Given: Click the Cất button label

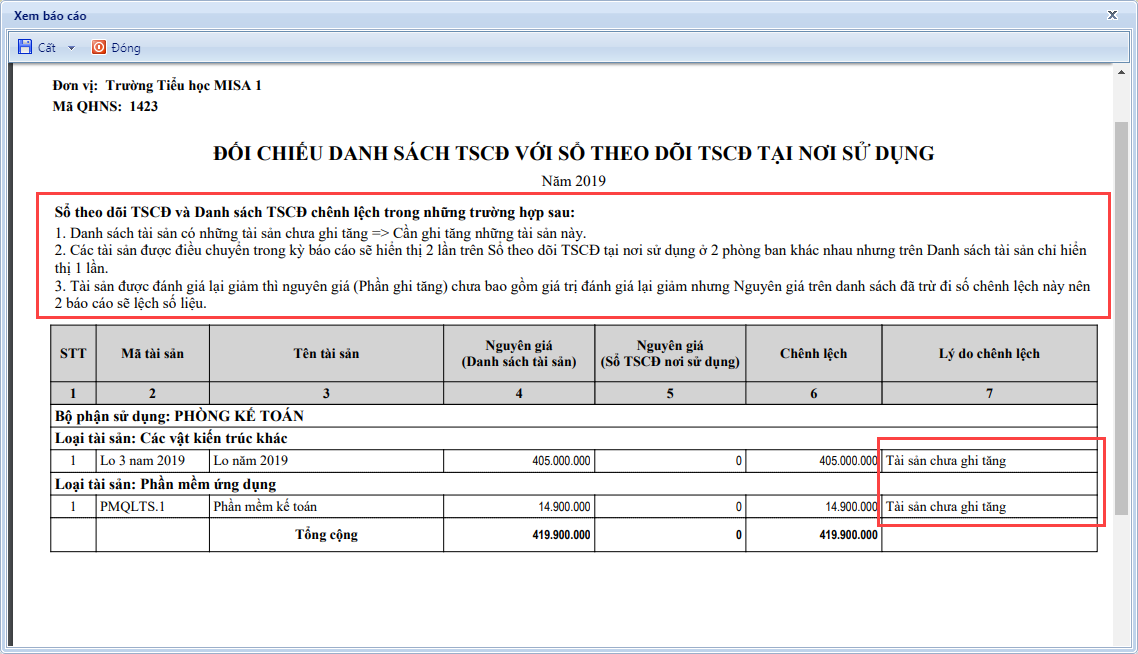Looking at the screenshot, I should 46,48.
